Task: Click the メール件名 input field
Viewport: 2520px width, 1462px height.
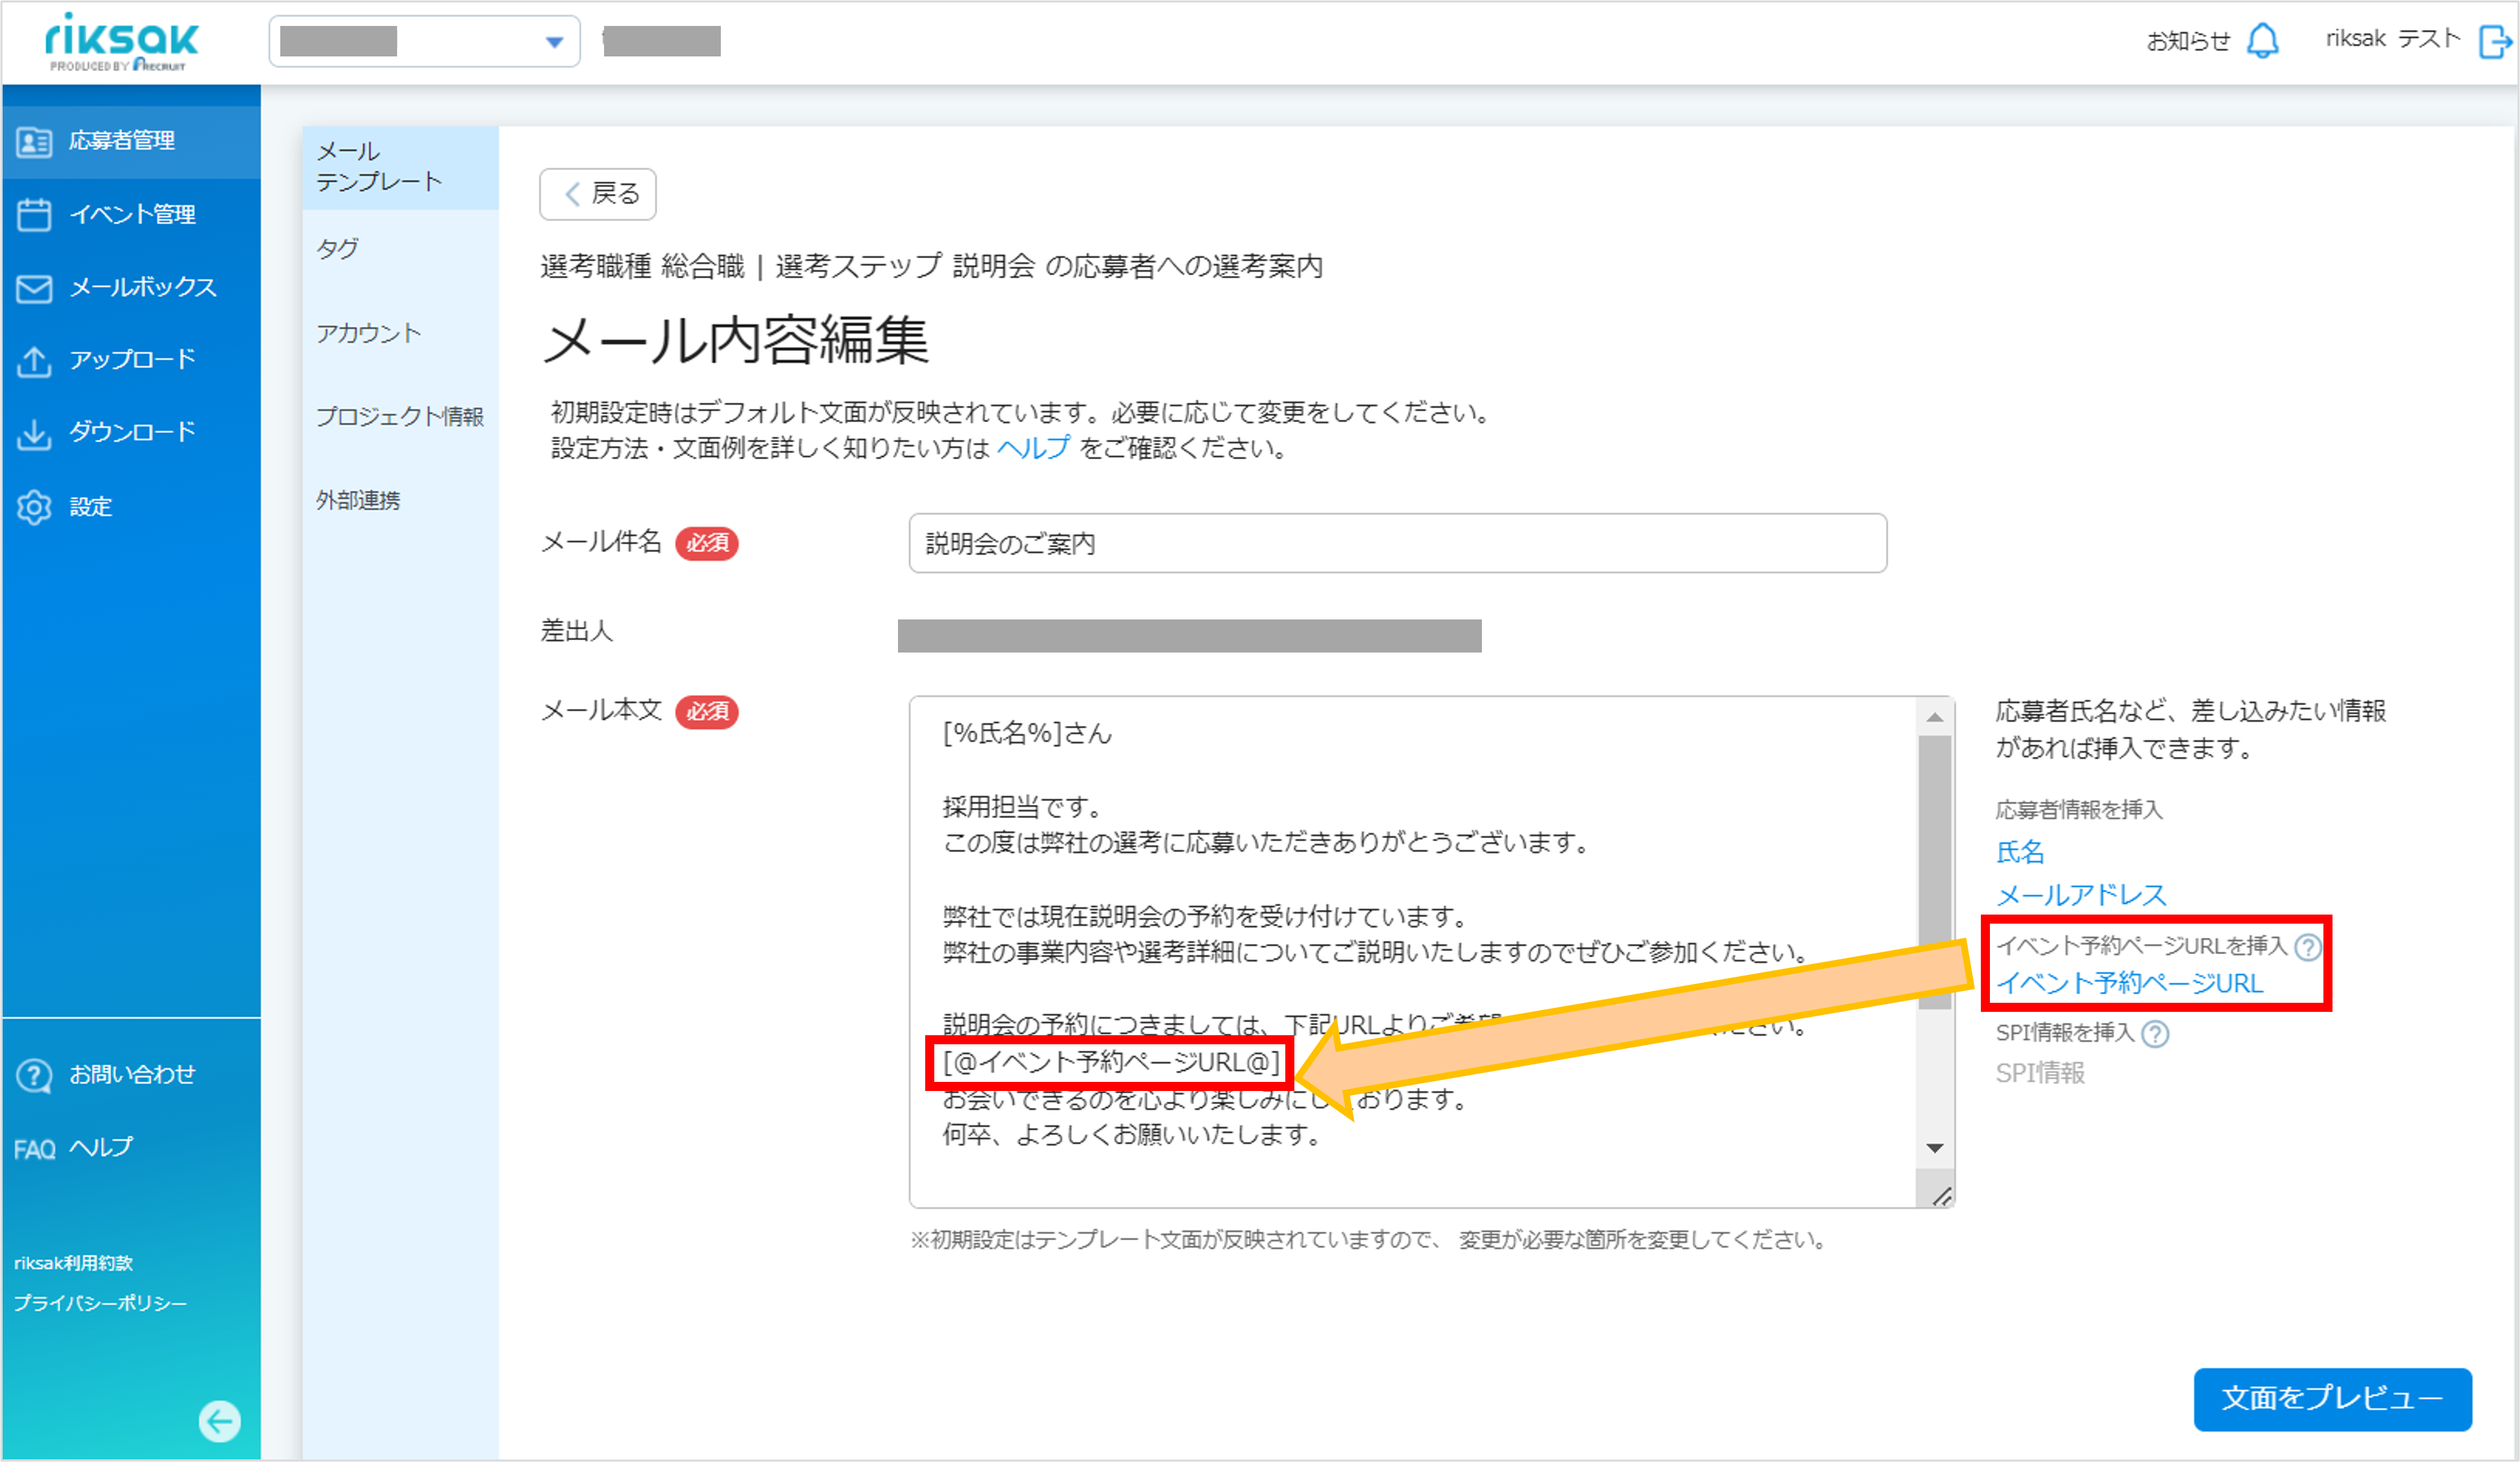Action: point(1397,543)
